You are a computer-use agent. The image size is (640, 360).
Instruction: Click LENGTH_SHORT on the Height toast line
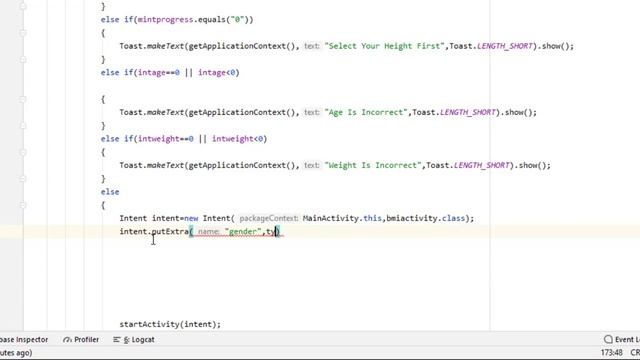tap(505, 46)
